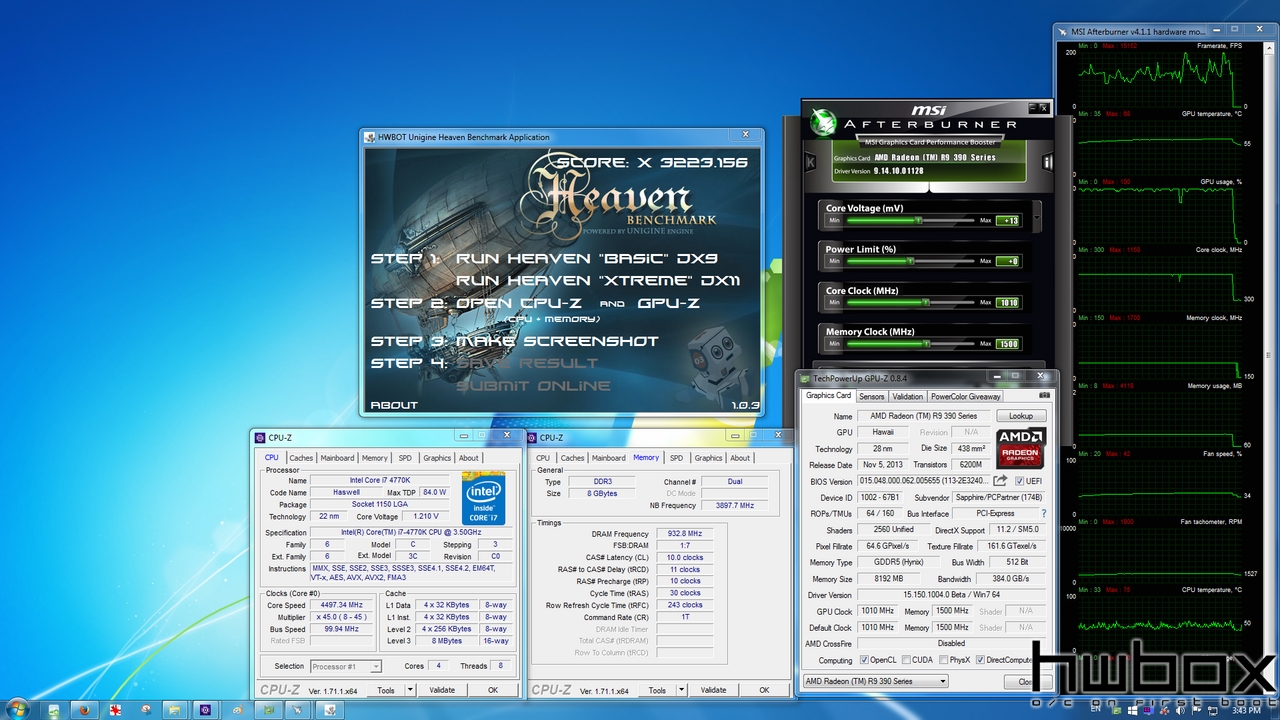Click MAKE SCREENSHOT step
The width and height of the screenshot is (1280, 720).
(557, 341)
